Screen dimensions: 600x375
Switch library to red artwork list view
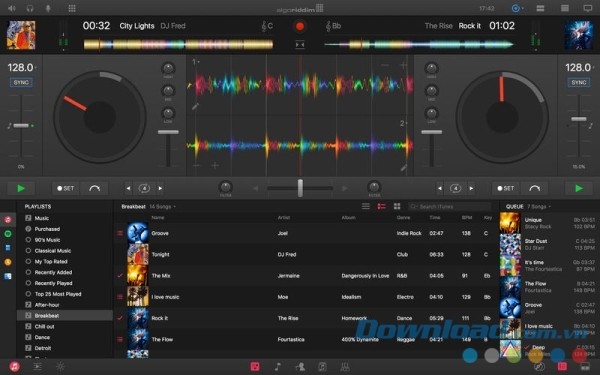[x=382, y=207]
